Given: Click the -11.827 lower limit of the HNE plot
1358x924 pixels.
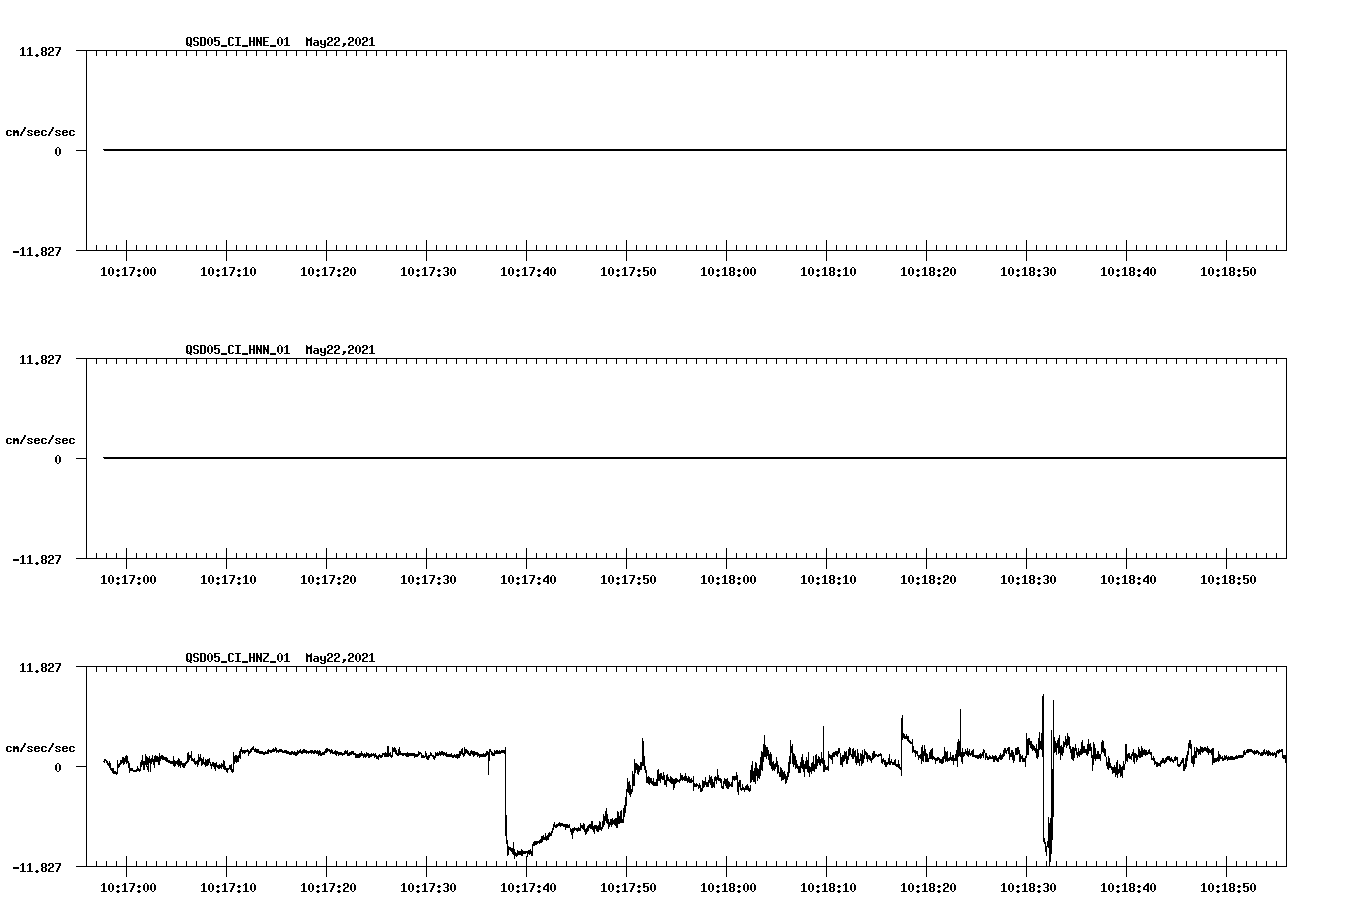Looking at the screenshot, I should pos(36,251).
